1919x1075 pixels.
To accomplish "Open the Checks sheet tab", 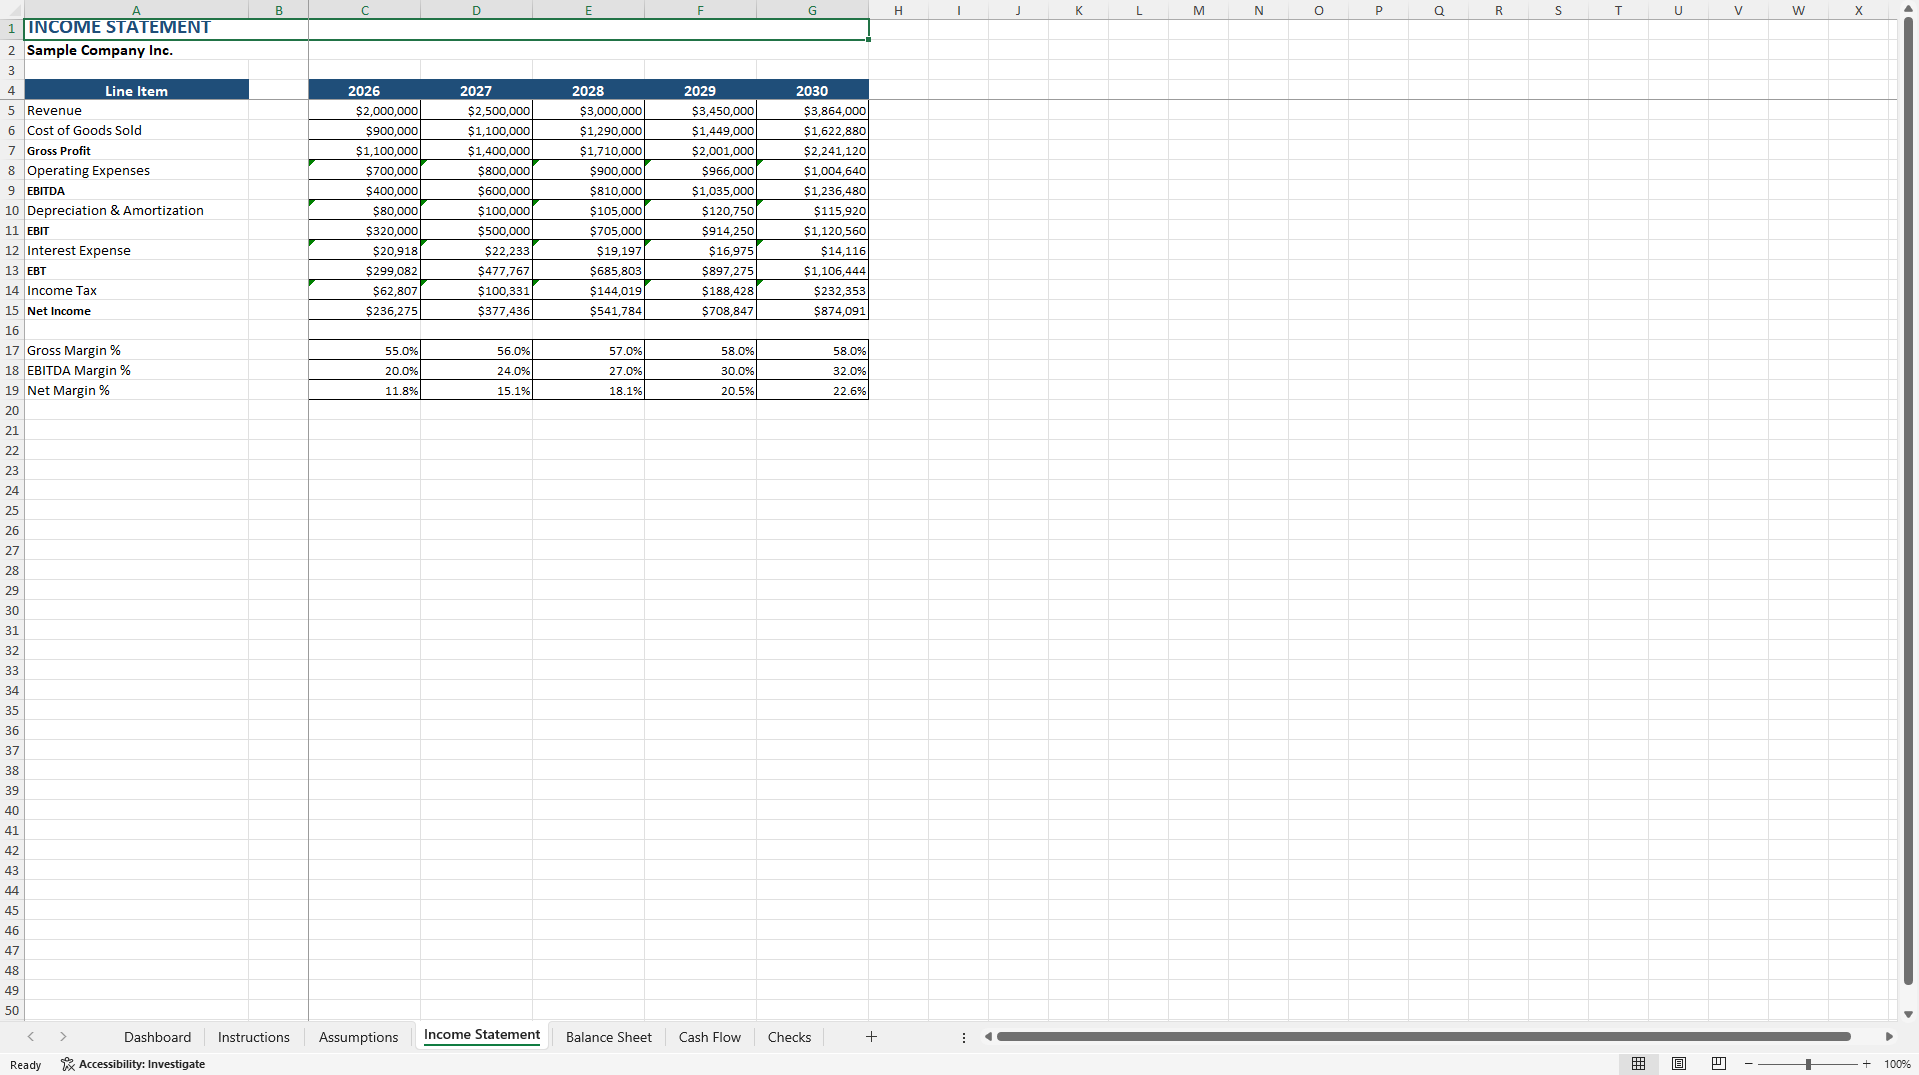I will coord(789,1037).
